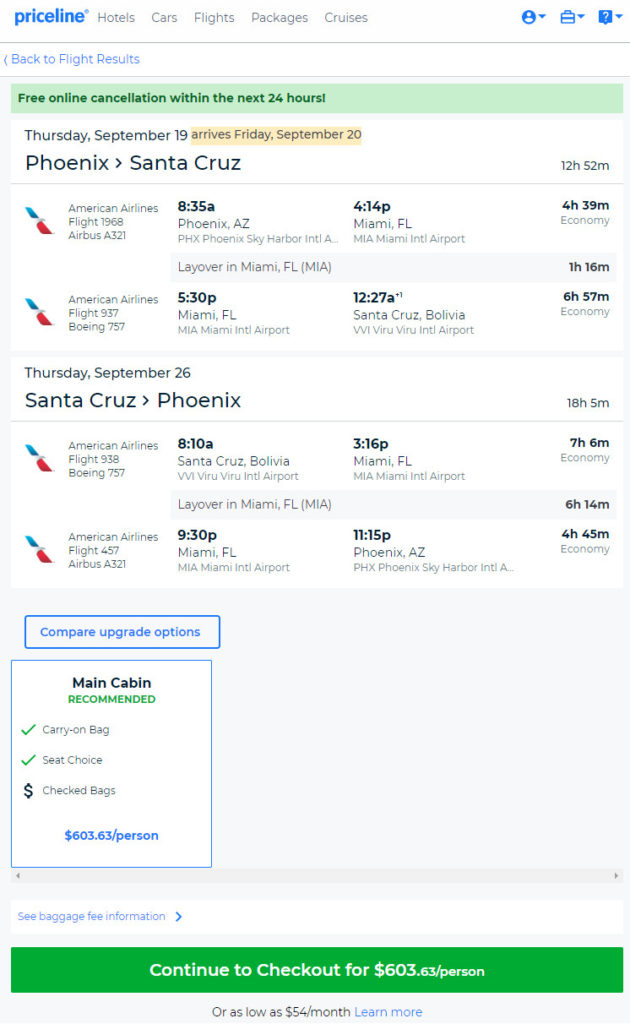Image resolution: width=630 pixels, height=1024 pixels.
Task: Click American Airlines logo for Flight 938
Action: [39, 458]
